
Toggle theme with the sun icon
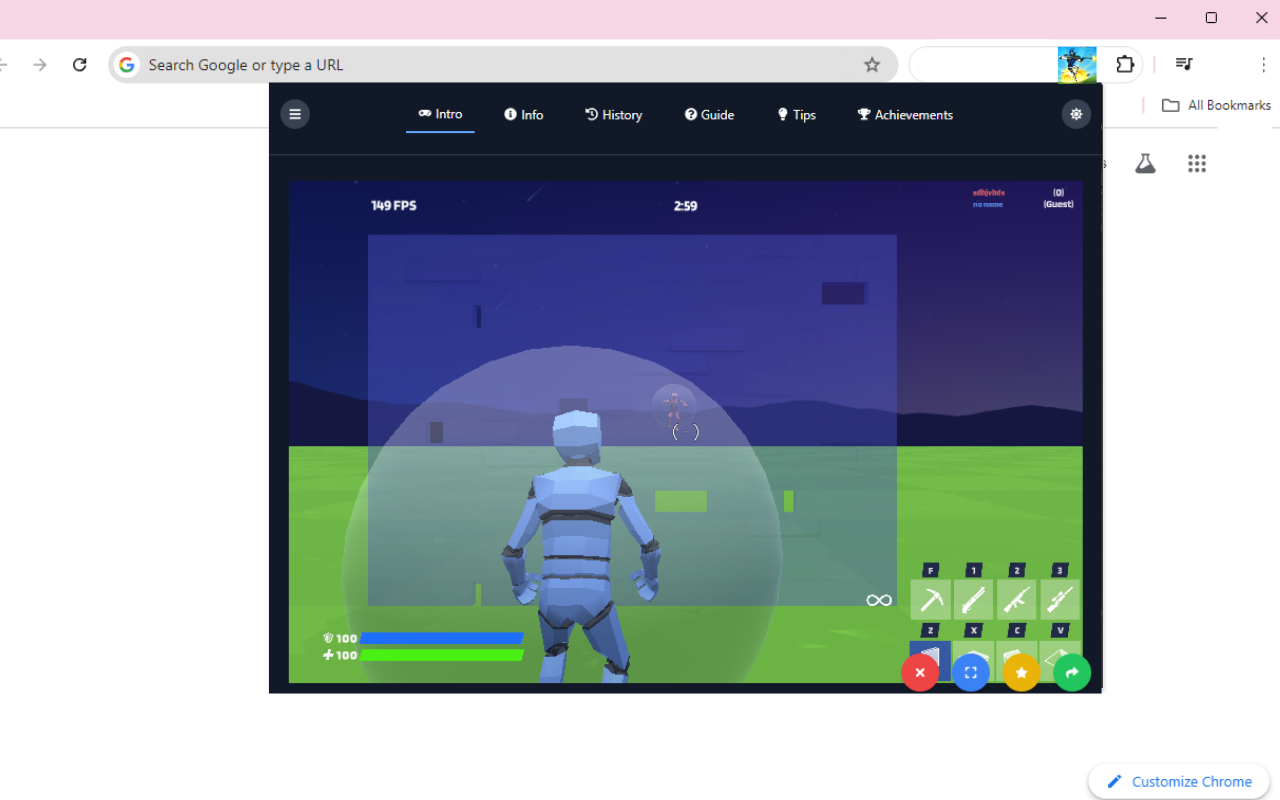click(x=1076, y=114)
